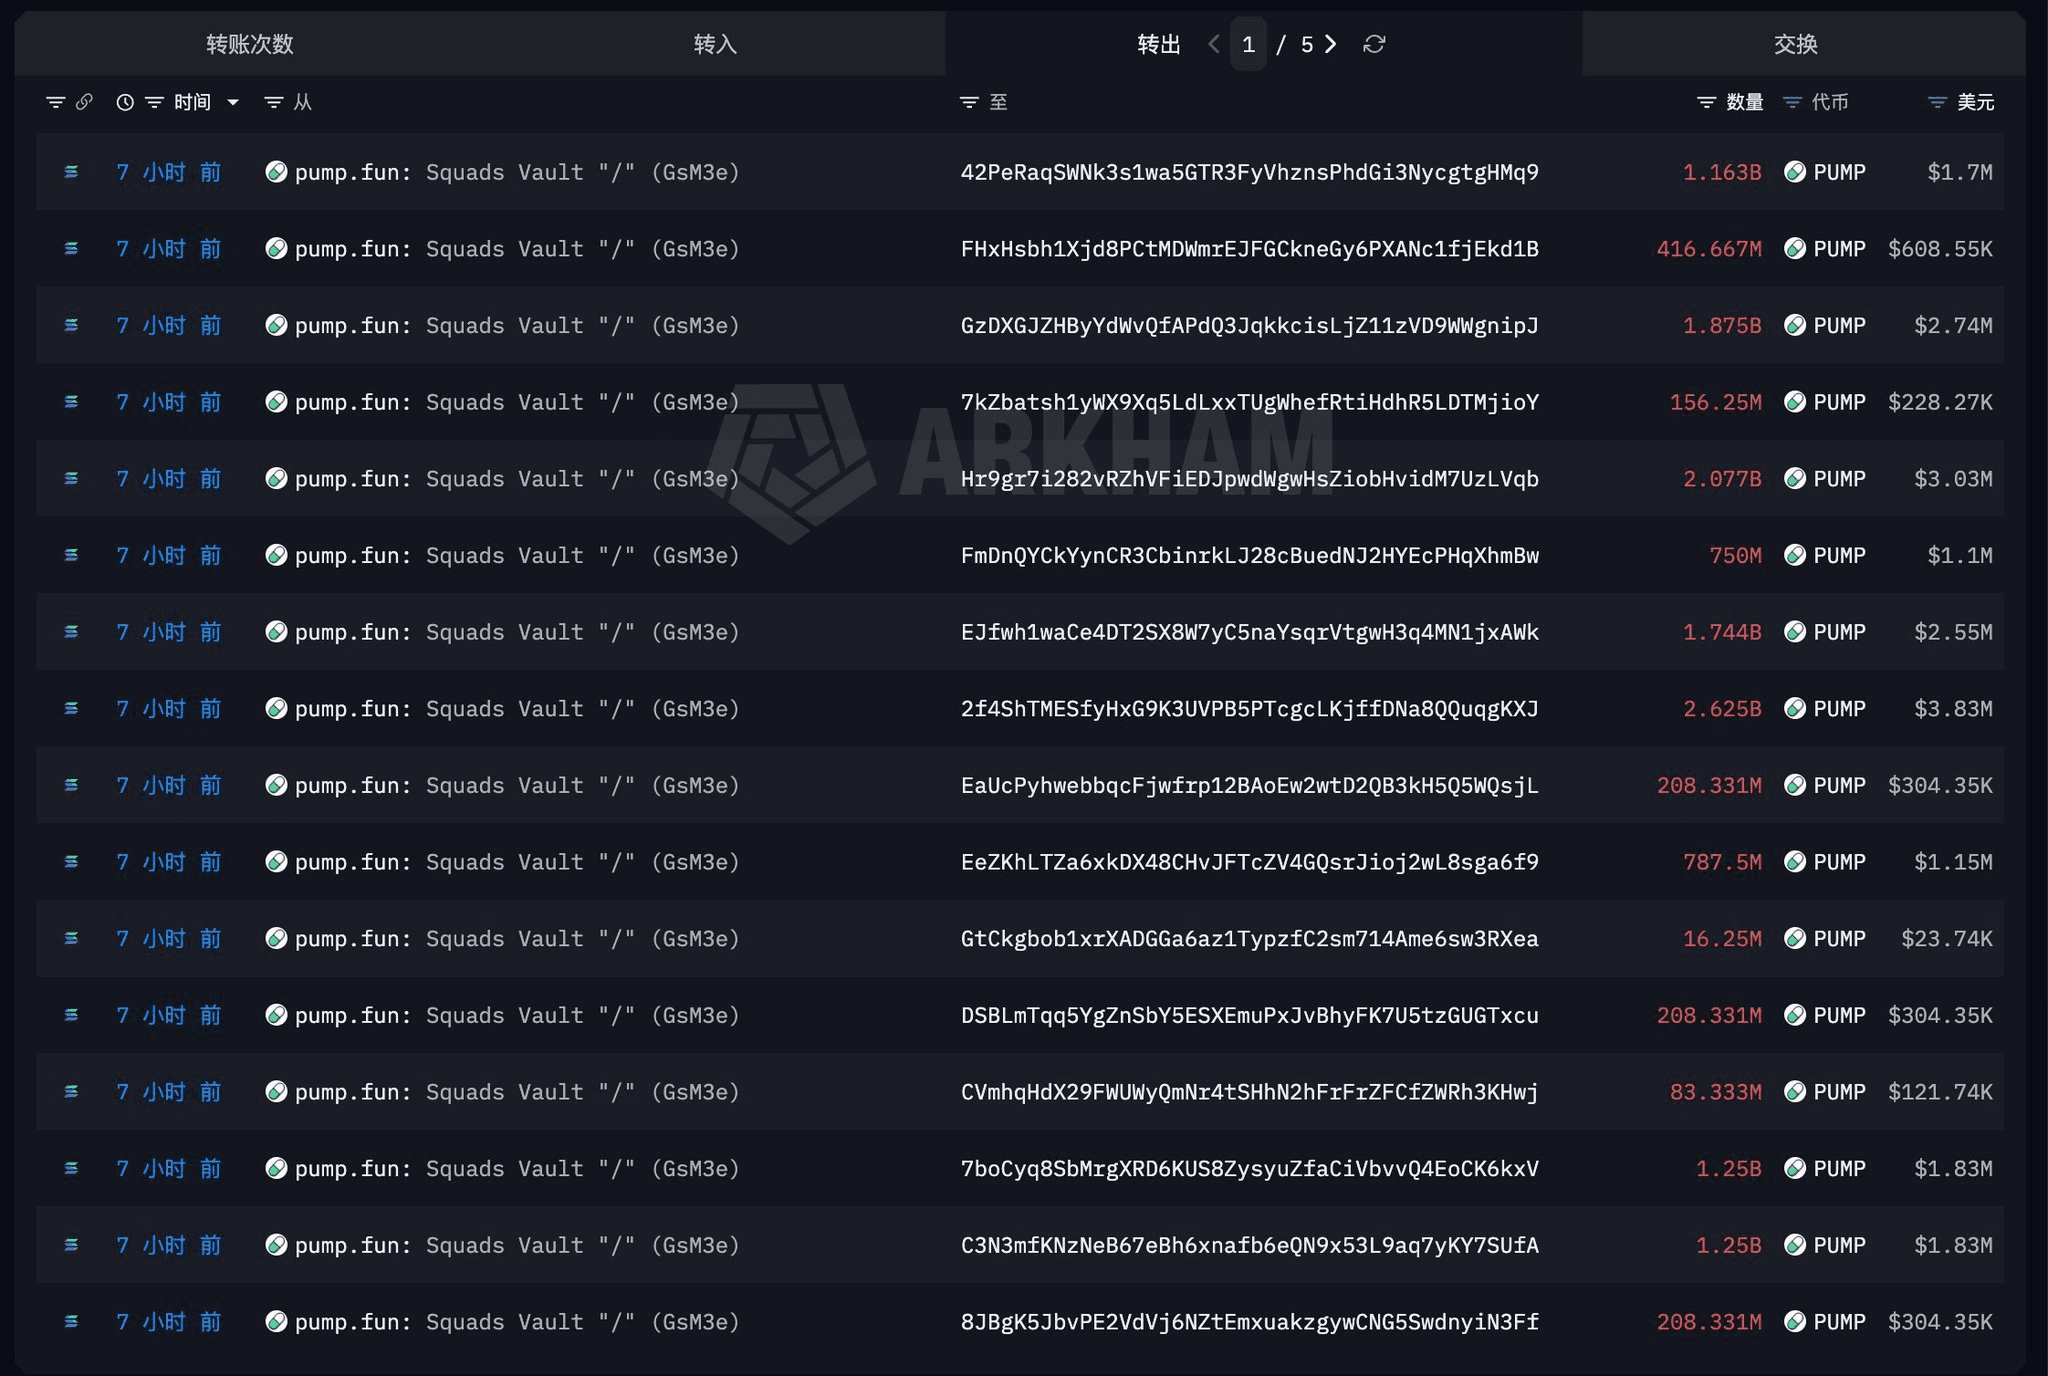The image size is (2048, 1376).
Task: Open the 美元 USD value filter
Action: (1937, 102)
